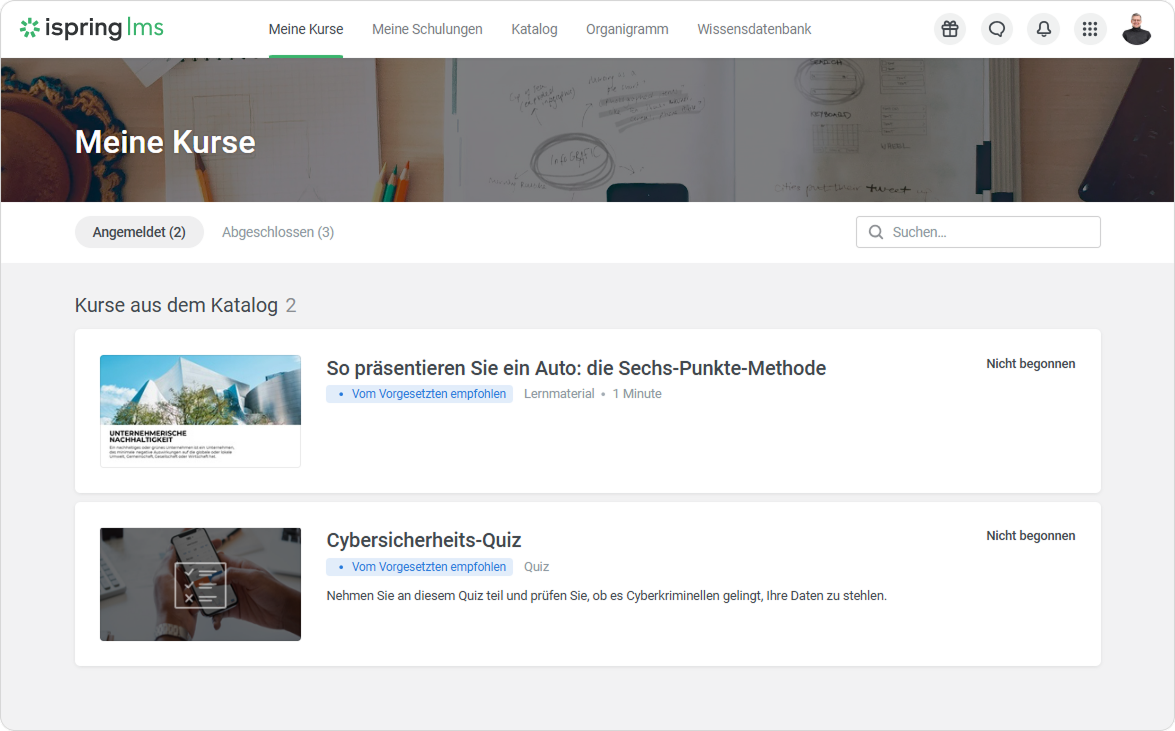Navigate to Organigramm

pos(627,29)
